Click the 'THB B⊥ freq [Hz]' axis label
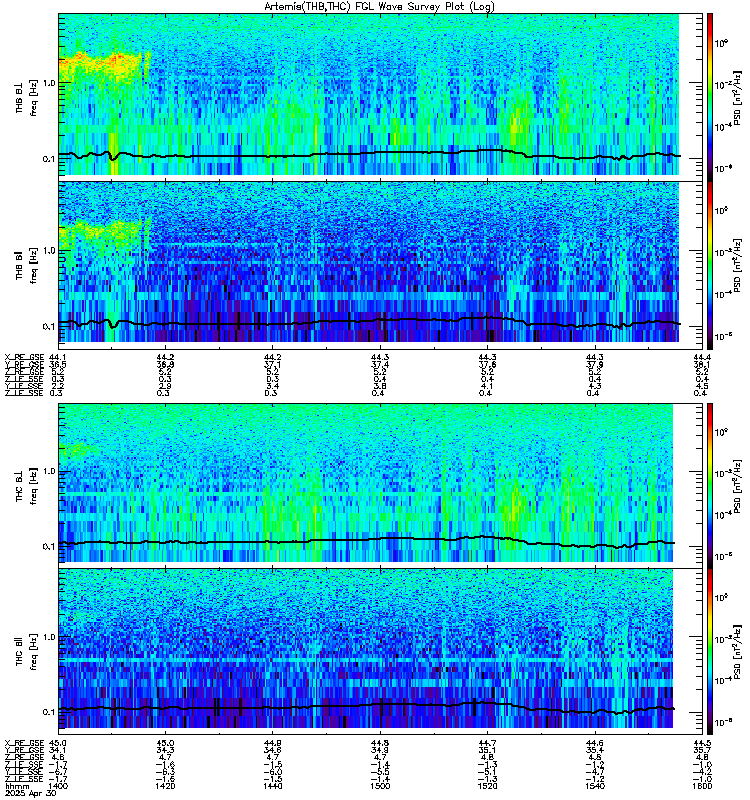The height and width of the screenshot is (800, 750). [x=26, y=97]
